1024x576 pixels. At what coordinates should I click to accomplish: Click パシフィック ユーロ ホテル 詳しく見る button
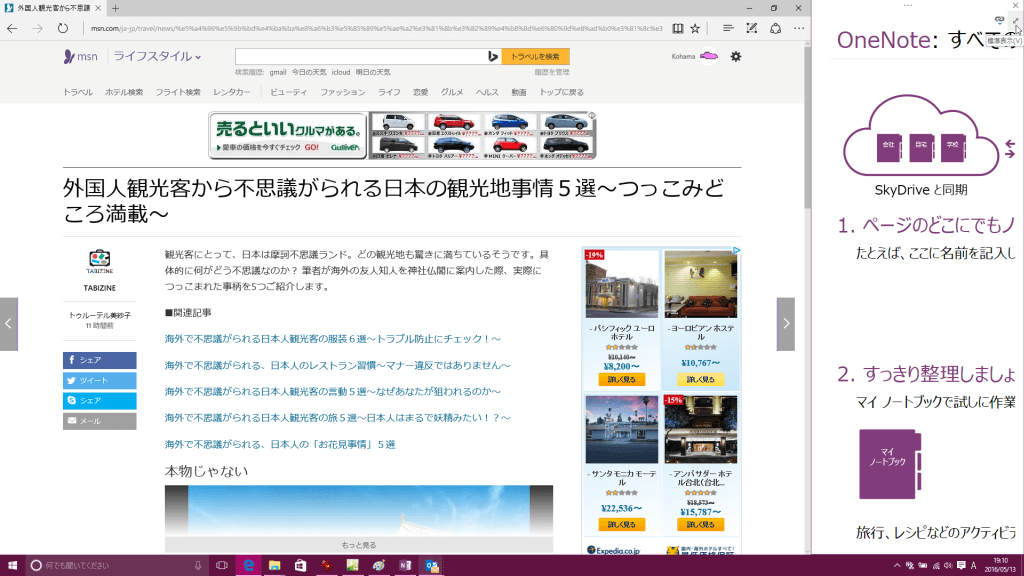click(x=621, y=379)
